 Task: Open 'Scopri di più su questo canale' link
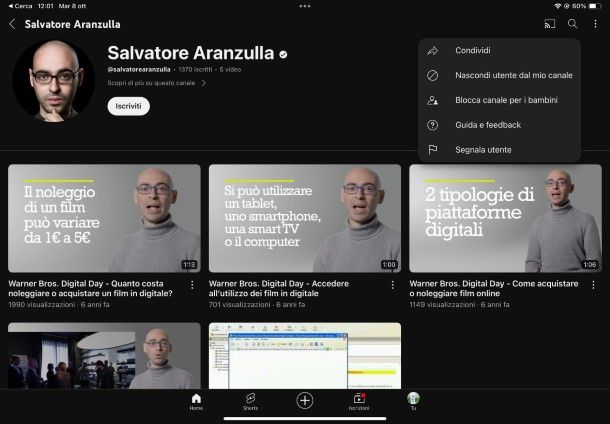(151, 83)
